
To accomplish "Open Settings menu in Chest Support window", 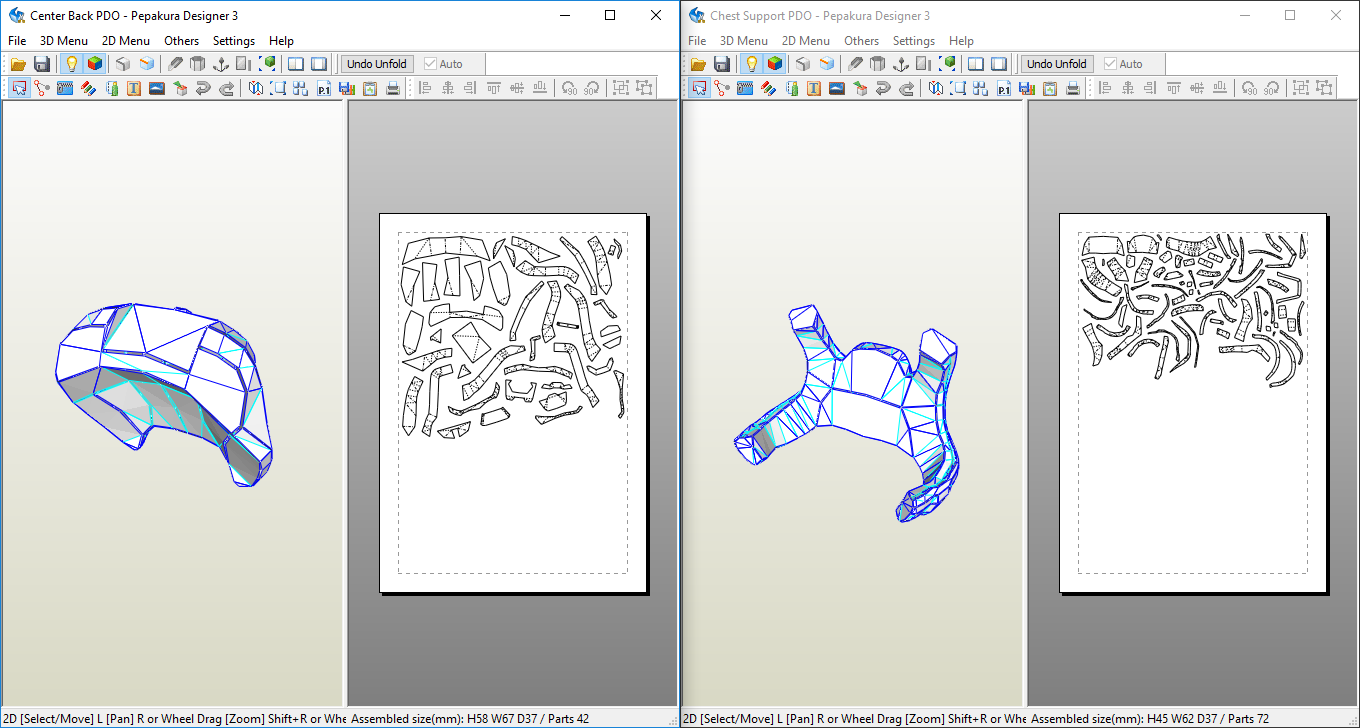I will (913, 41).
